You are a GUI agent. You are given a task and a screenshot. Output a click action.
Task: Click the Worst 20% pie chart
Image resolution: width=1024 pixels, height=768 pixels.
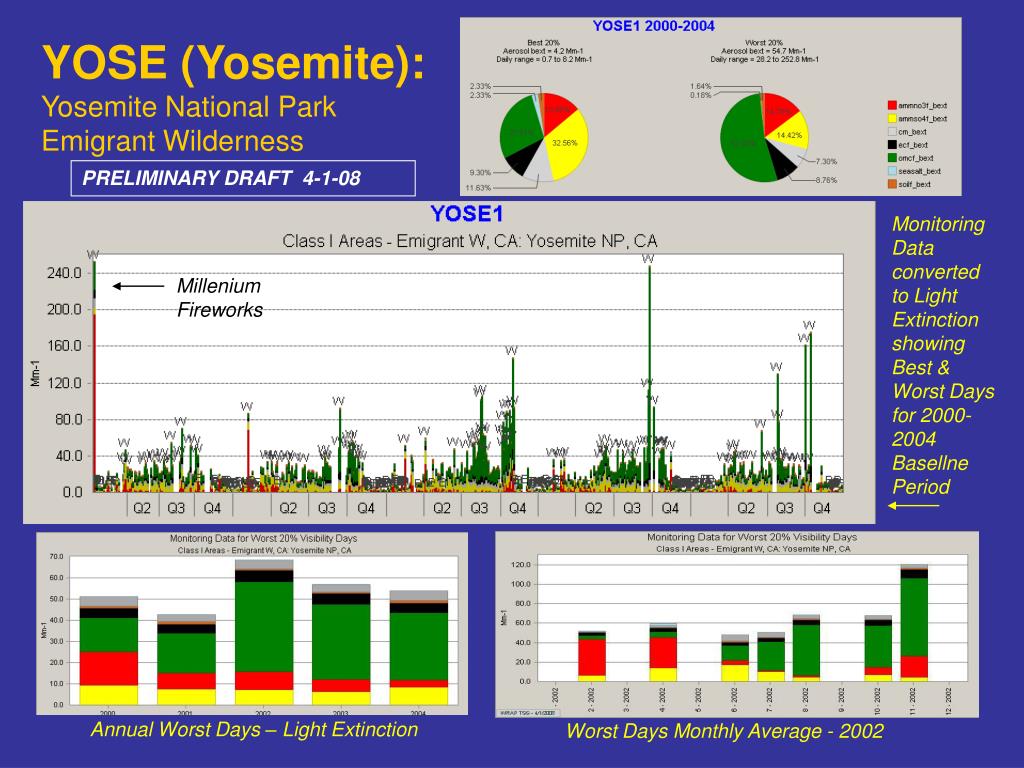point(764,137)
